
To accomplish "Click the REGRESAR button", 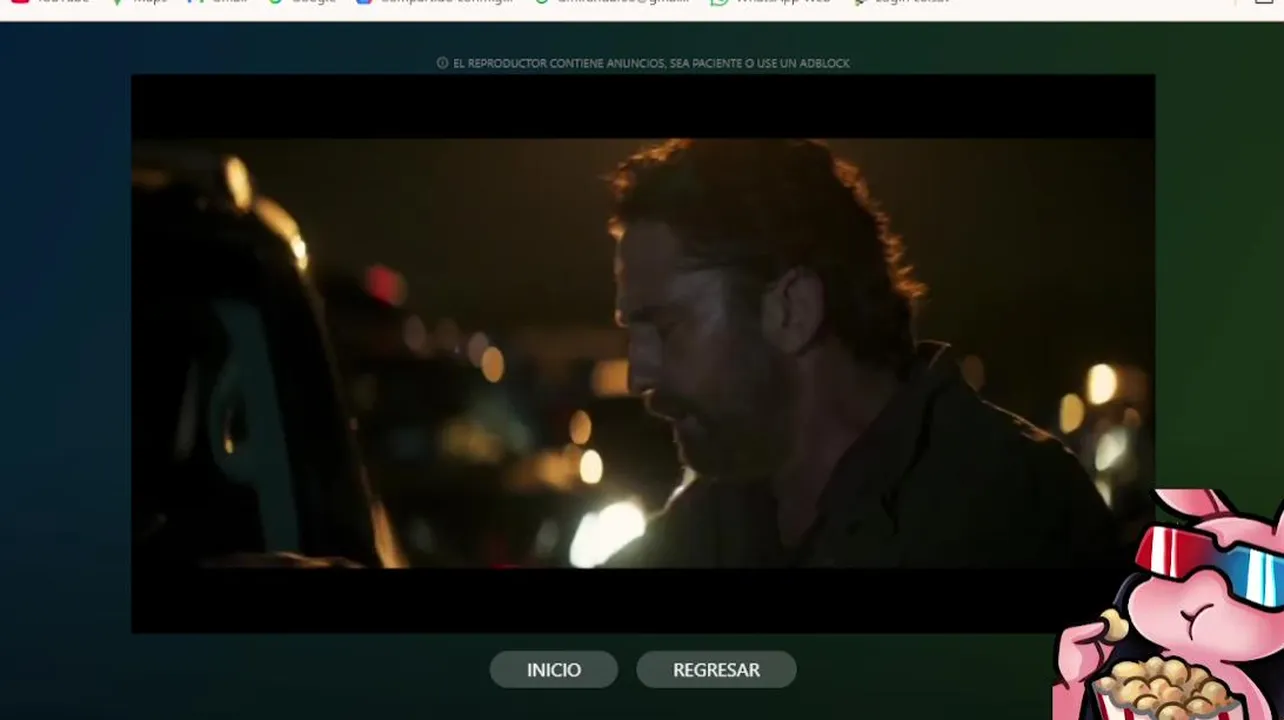I will coord(716,670).
